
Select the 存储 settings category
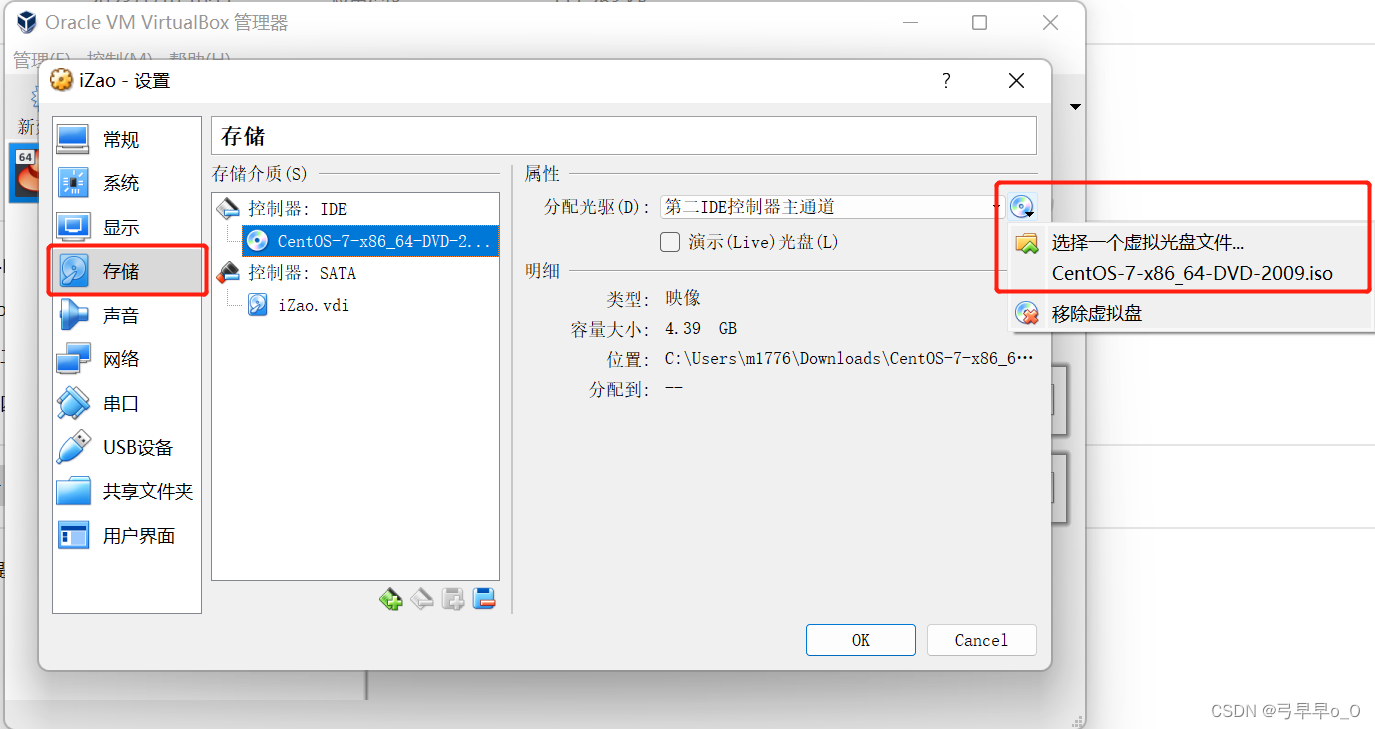[127, 271]
